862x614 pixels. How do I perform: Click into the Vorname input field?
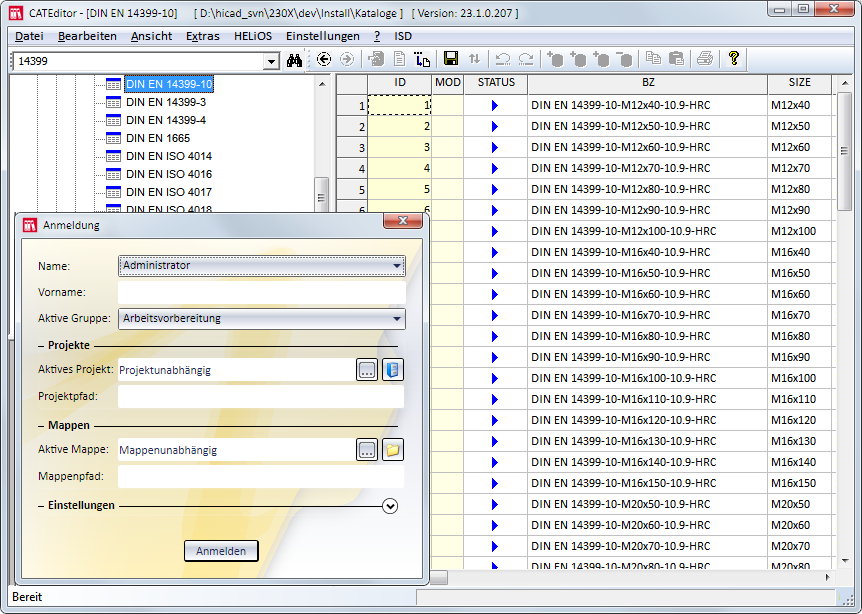pyautogui.click(x=261, y=293)
